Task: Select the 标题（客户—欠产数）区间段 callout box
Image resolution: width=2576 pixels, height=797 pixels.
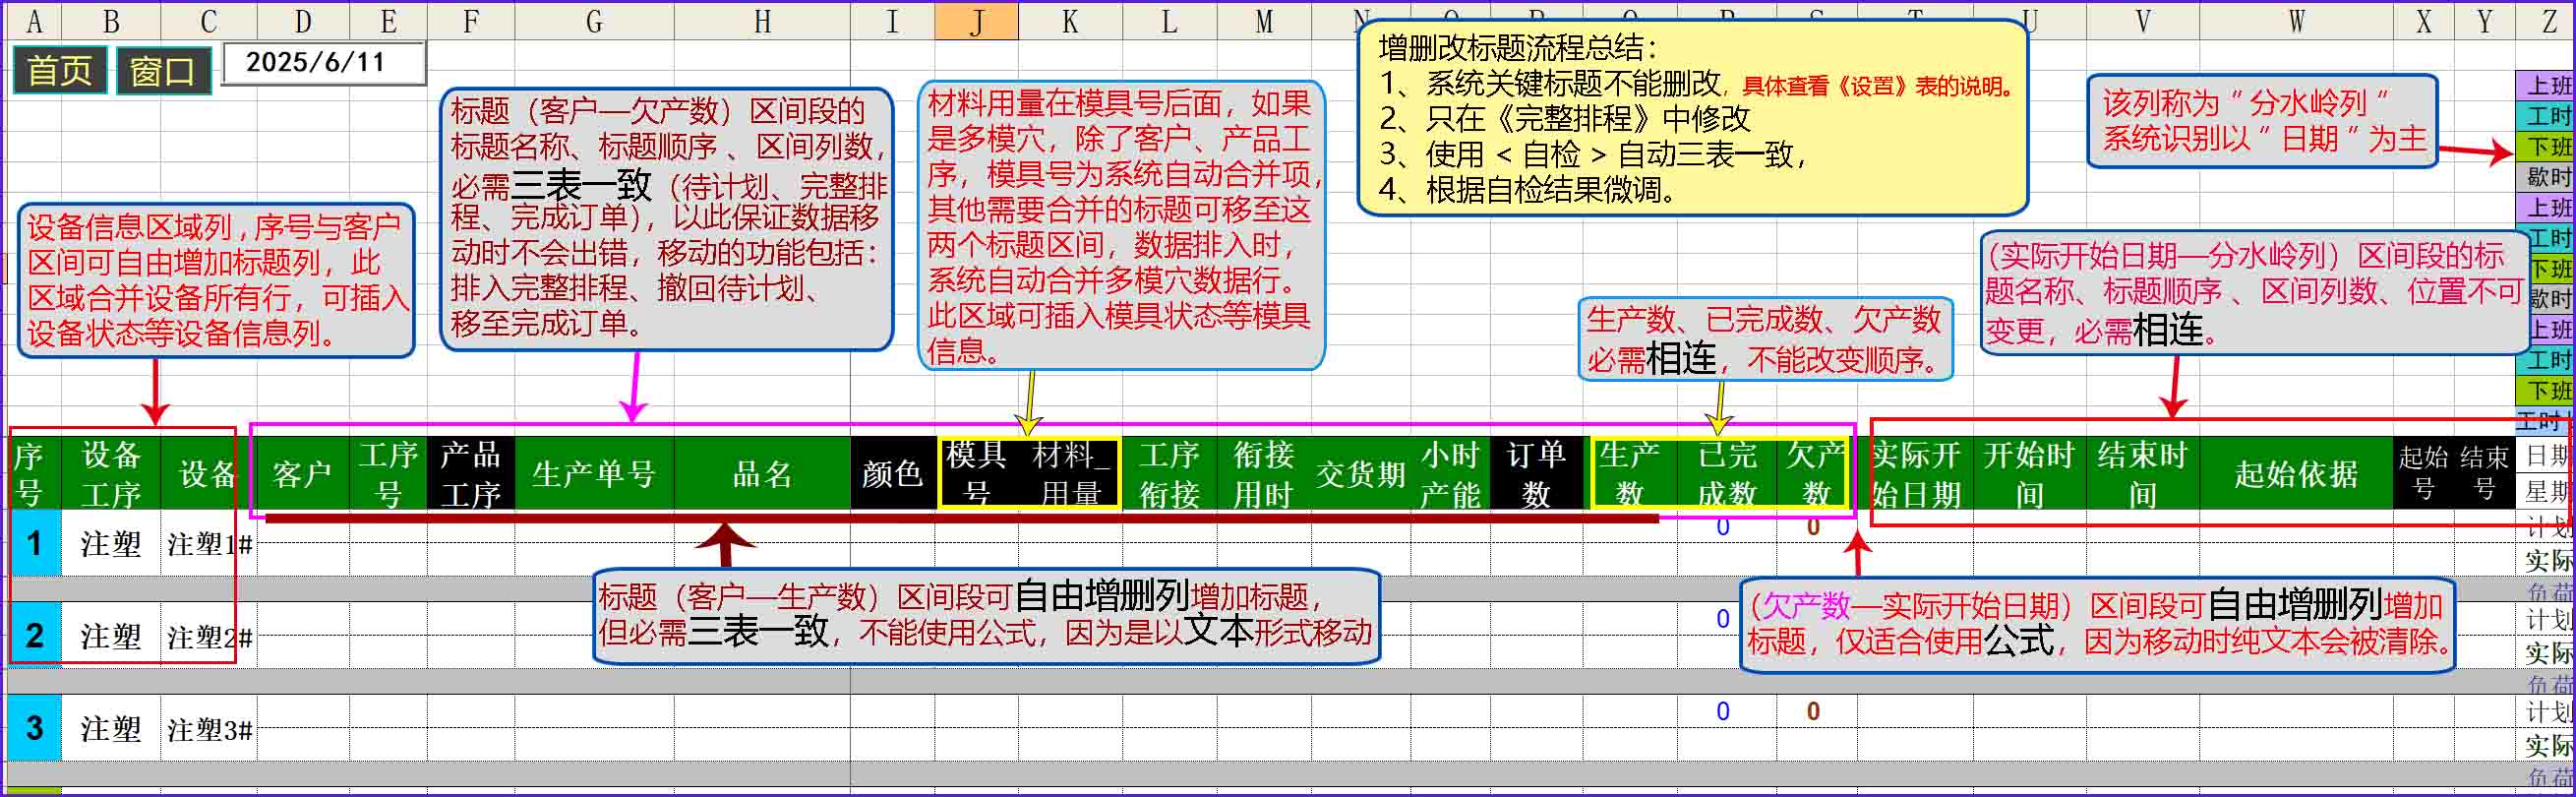Action: [x=666, y=219]
